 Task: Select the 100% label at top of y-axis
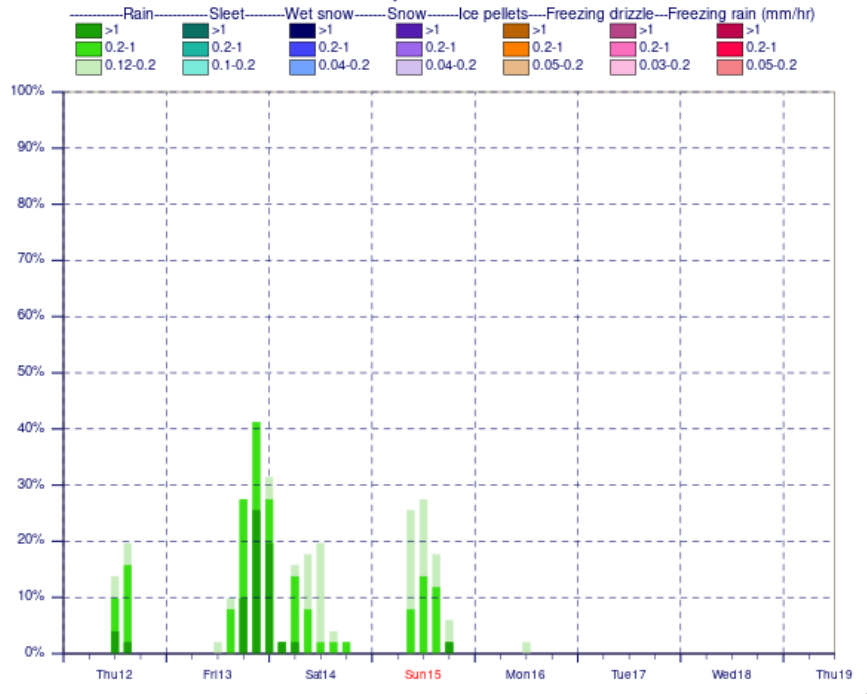click(x=28, y=91)
